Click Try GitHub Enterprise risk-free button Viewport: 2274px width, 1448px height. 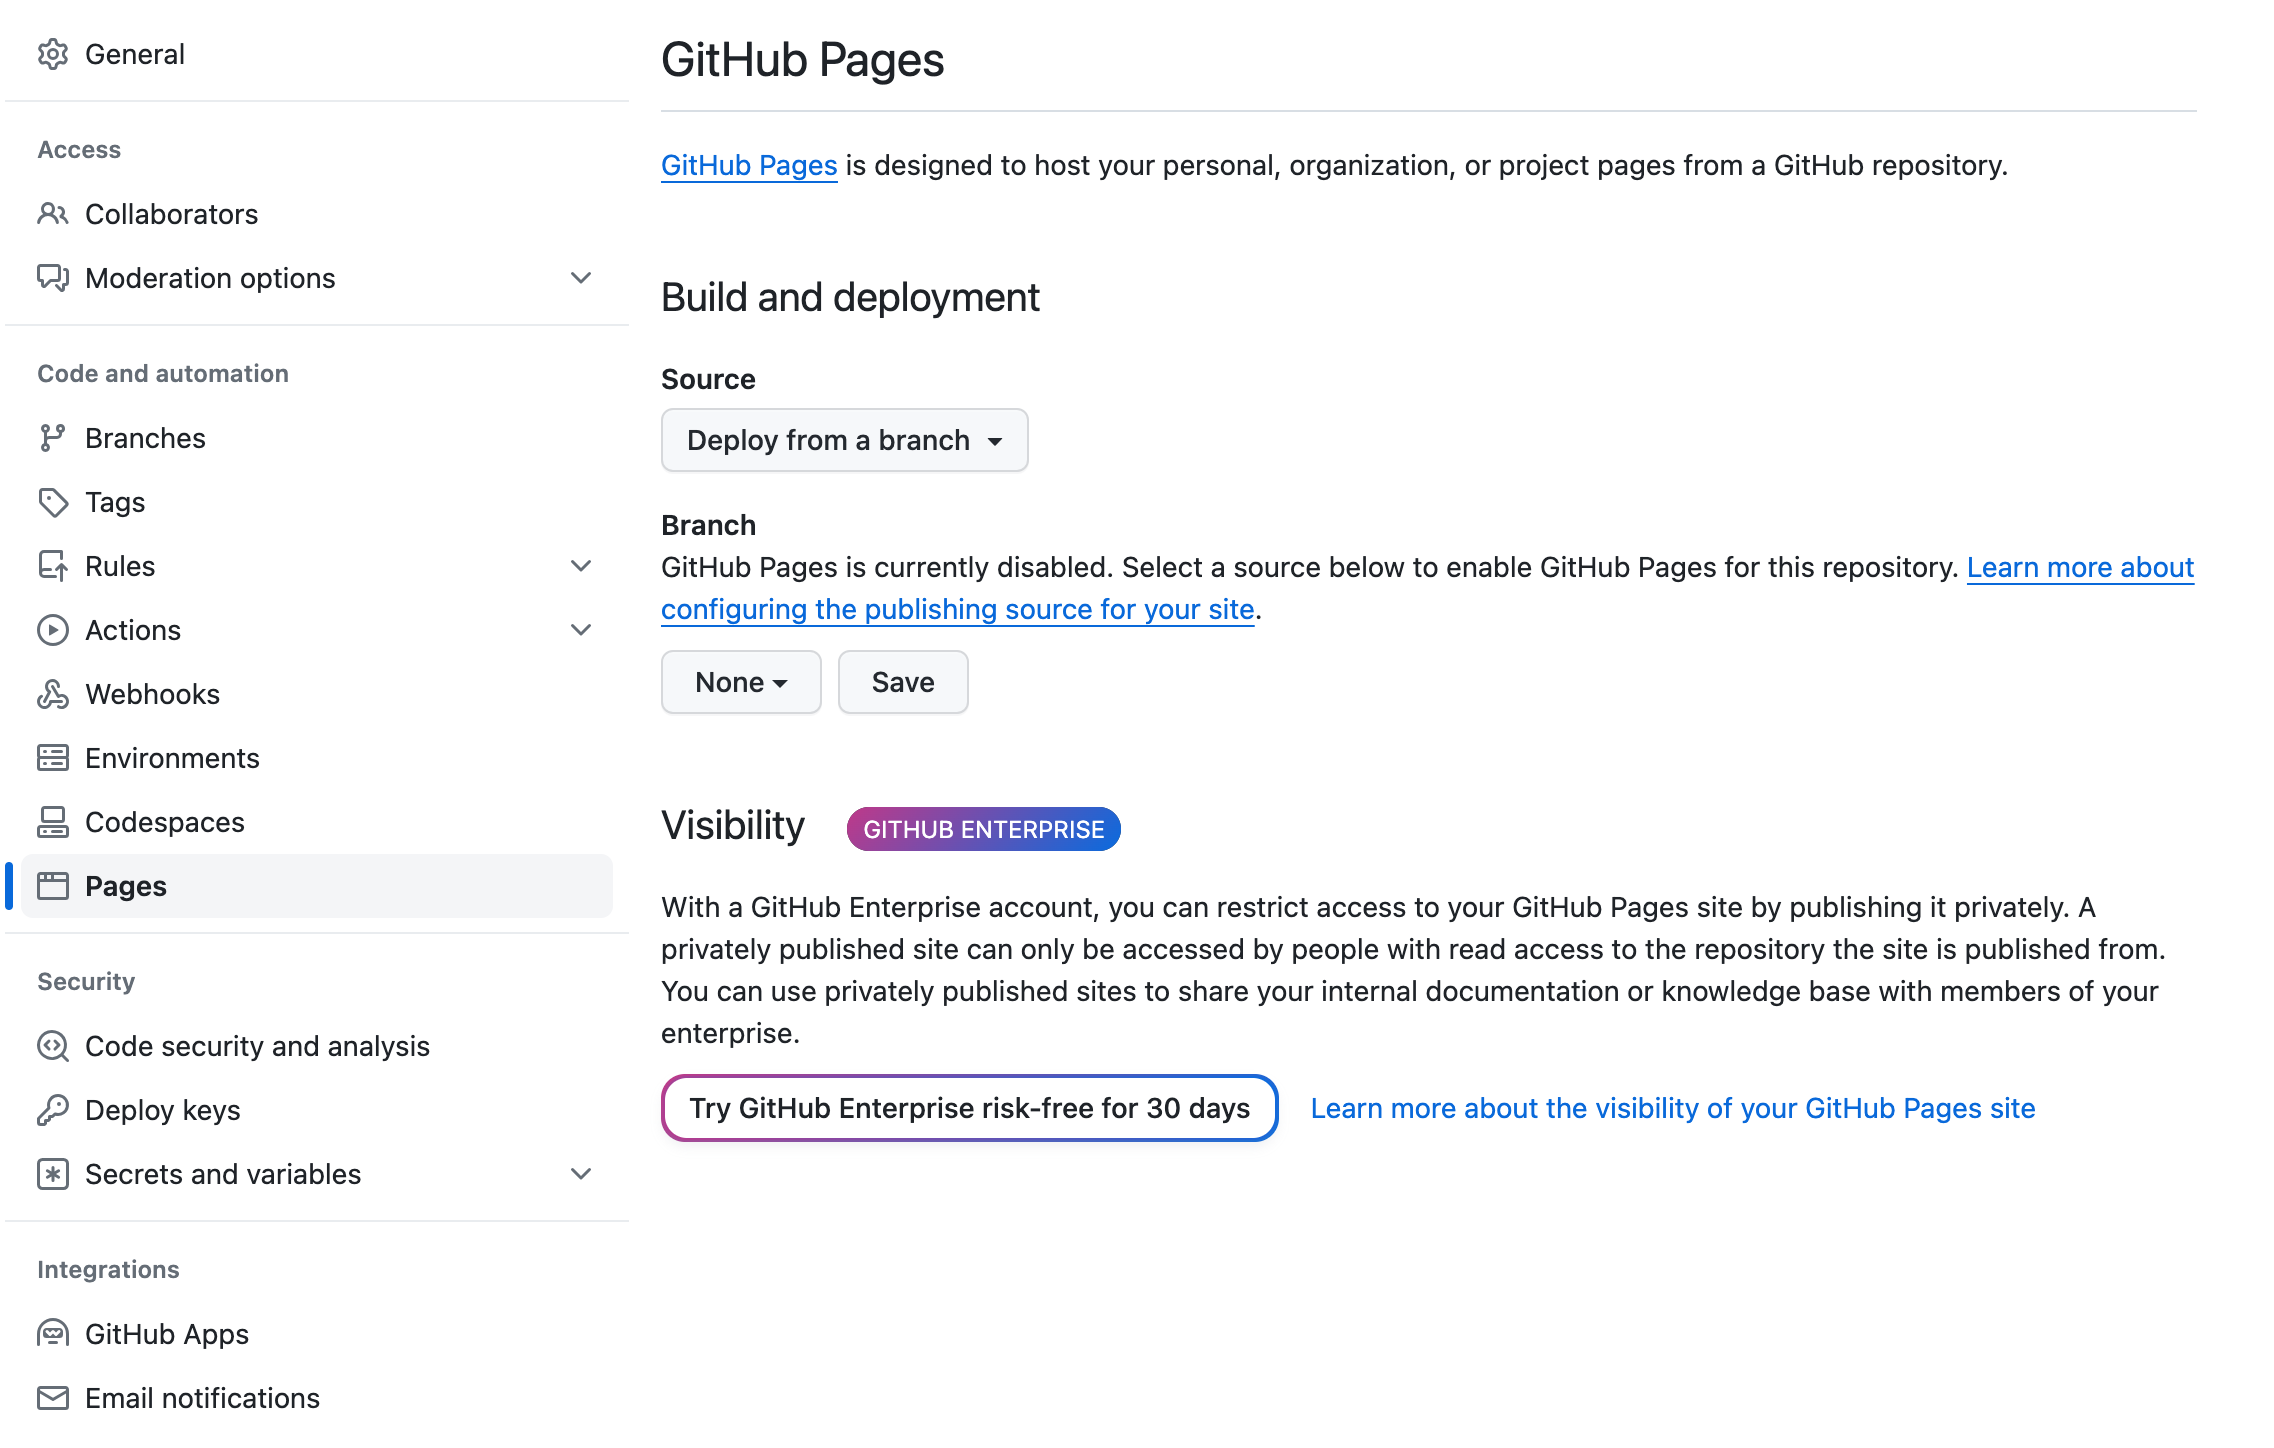pyautogui.click(x=970, y=1108)
